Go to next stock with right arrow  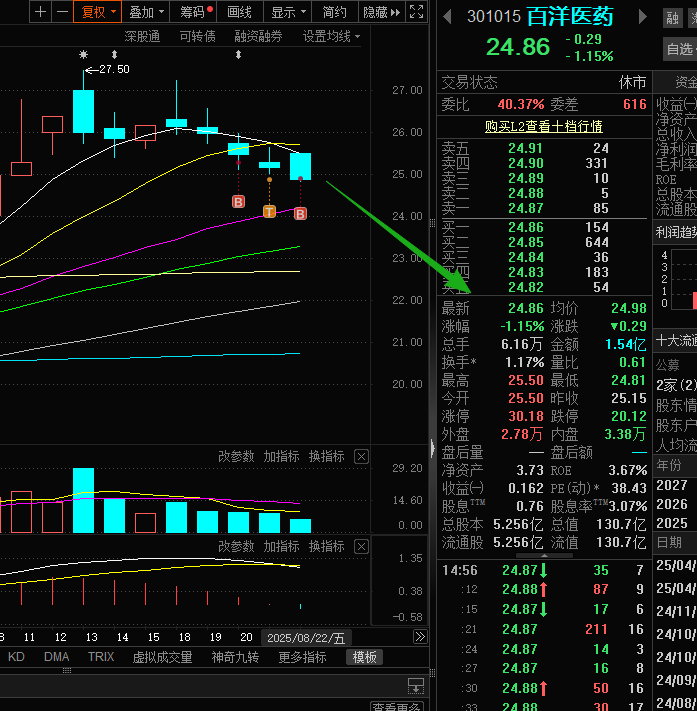coord(642,17)
